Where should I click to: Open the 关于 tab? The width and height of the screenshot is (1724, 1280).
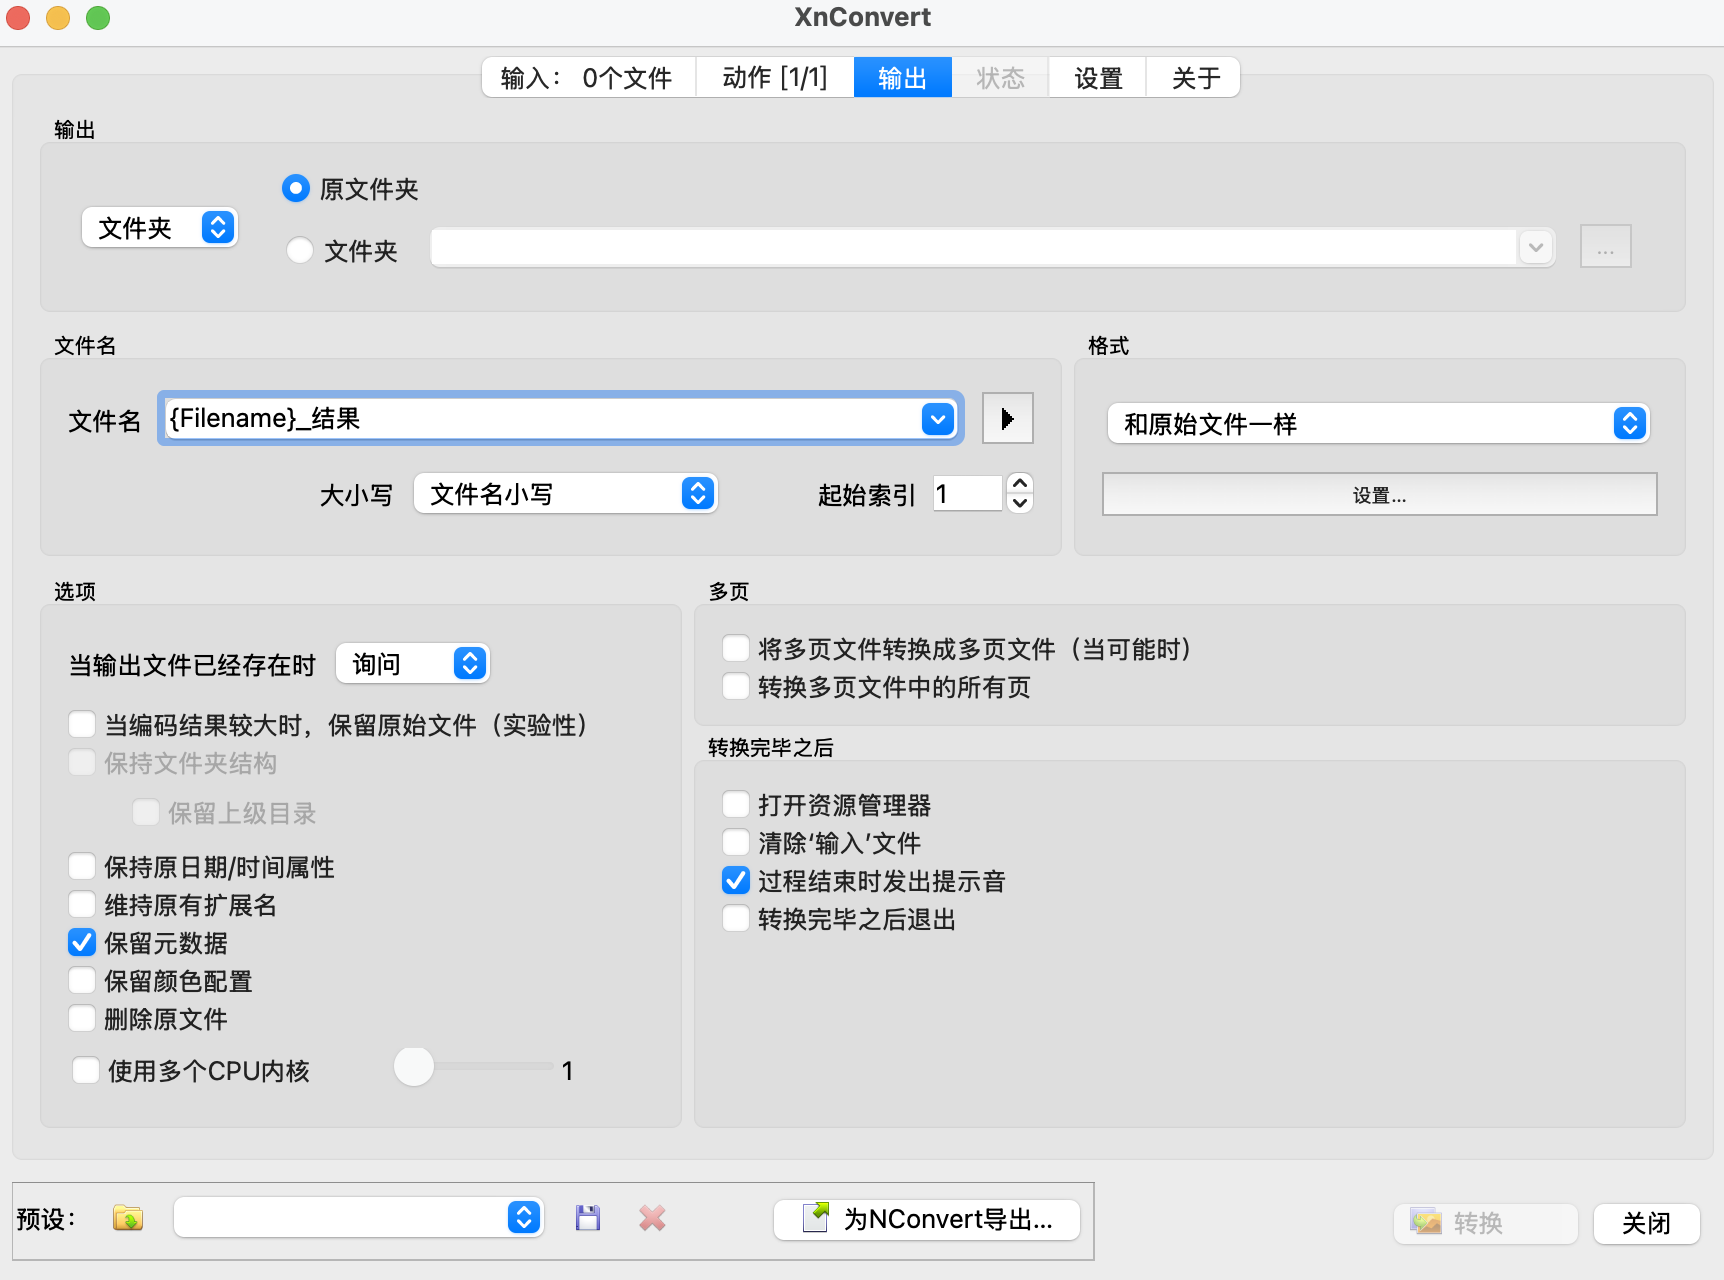click(1194, 78)
